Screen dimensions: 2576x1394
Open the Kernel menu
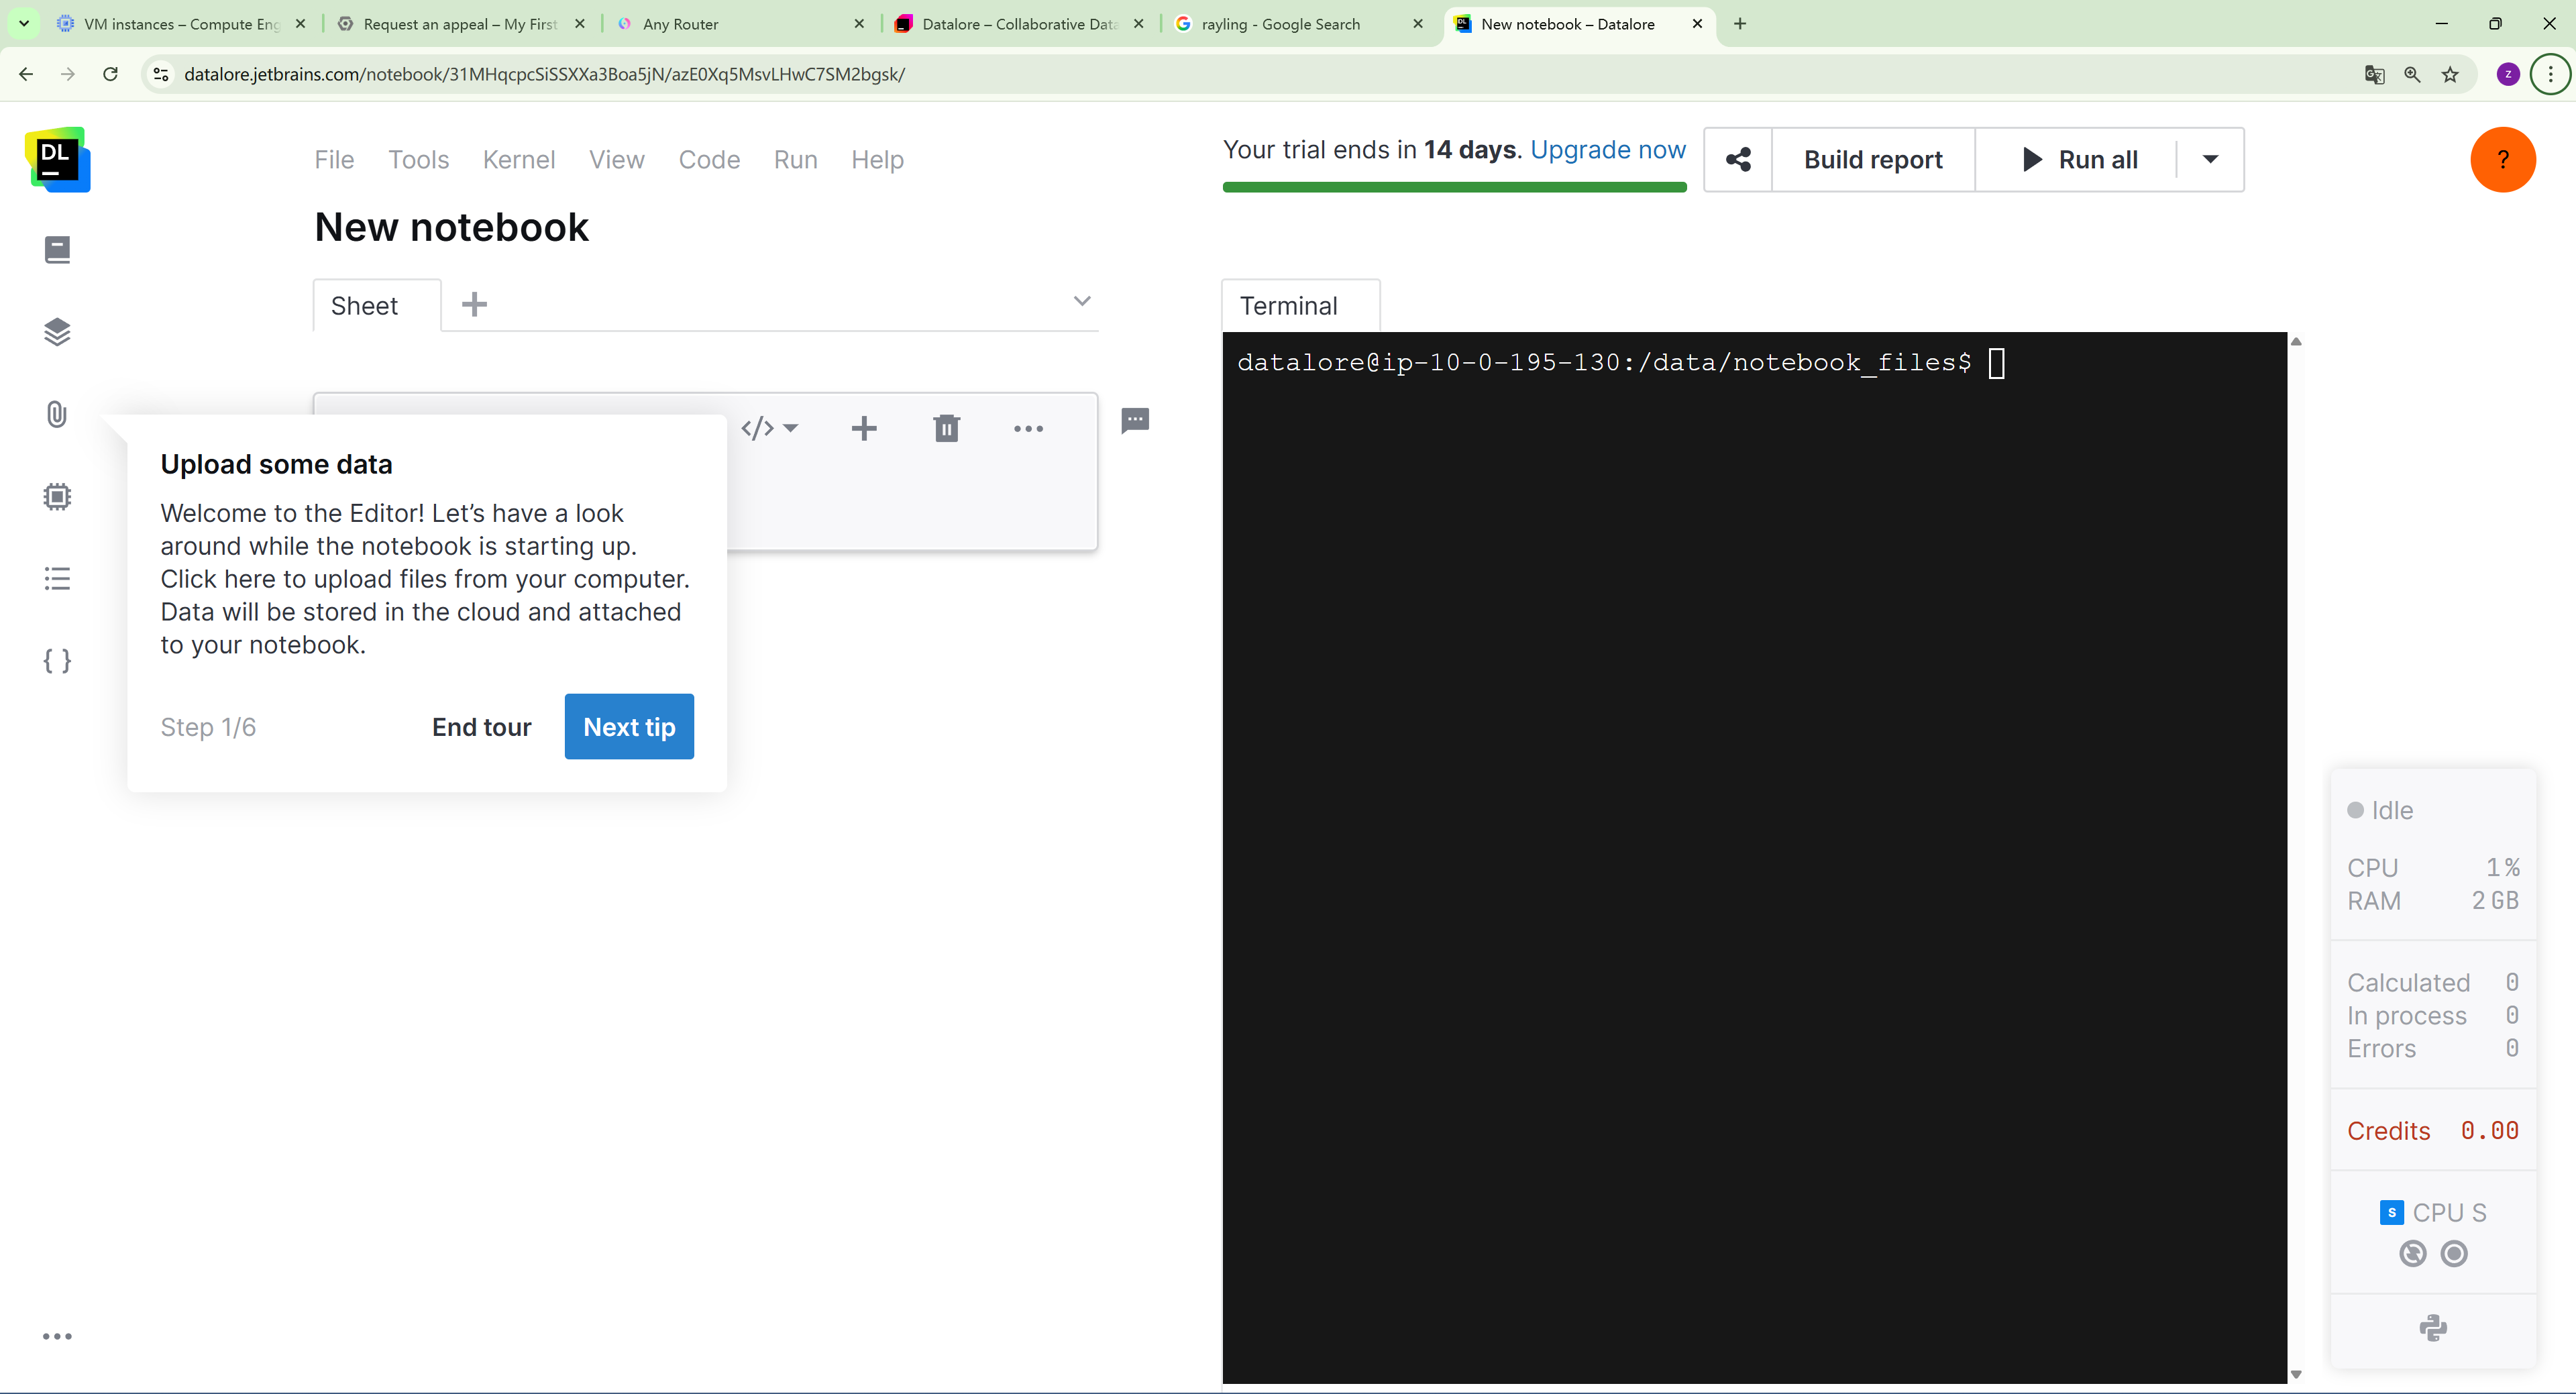pos(518,159)
